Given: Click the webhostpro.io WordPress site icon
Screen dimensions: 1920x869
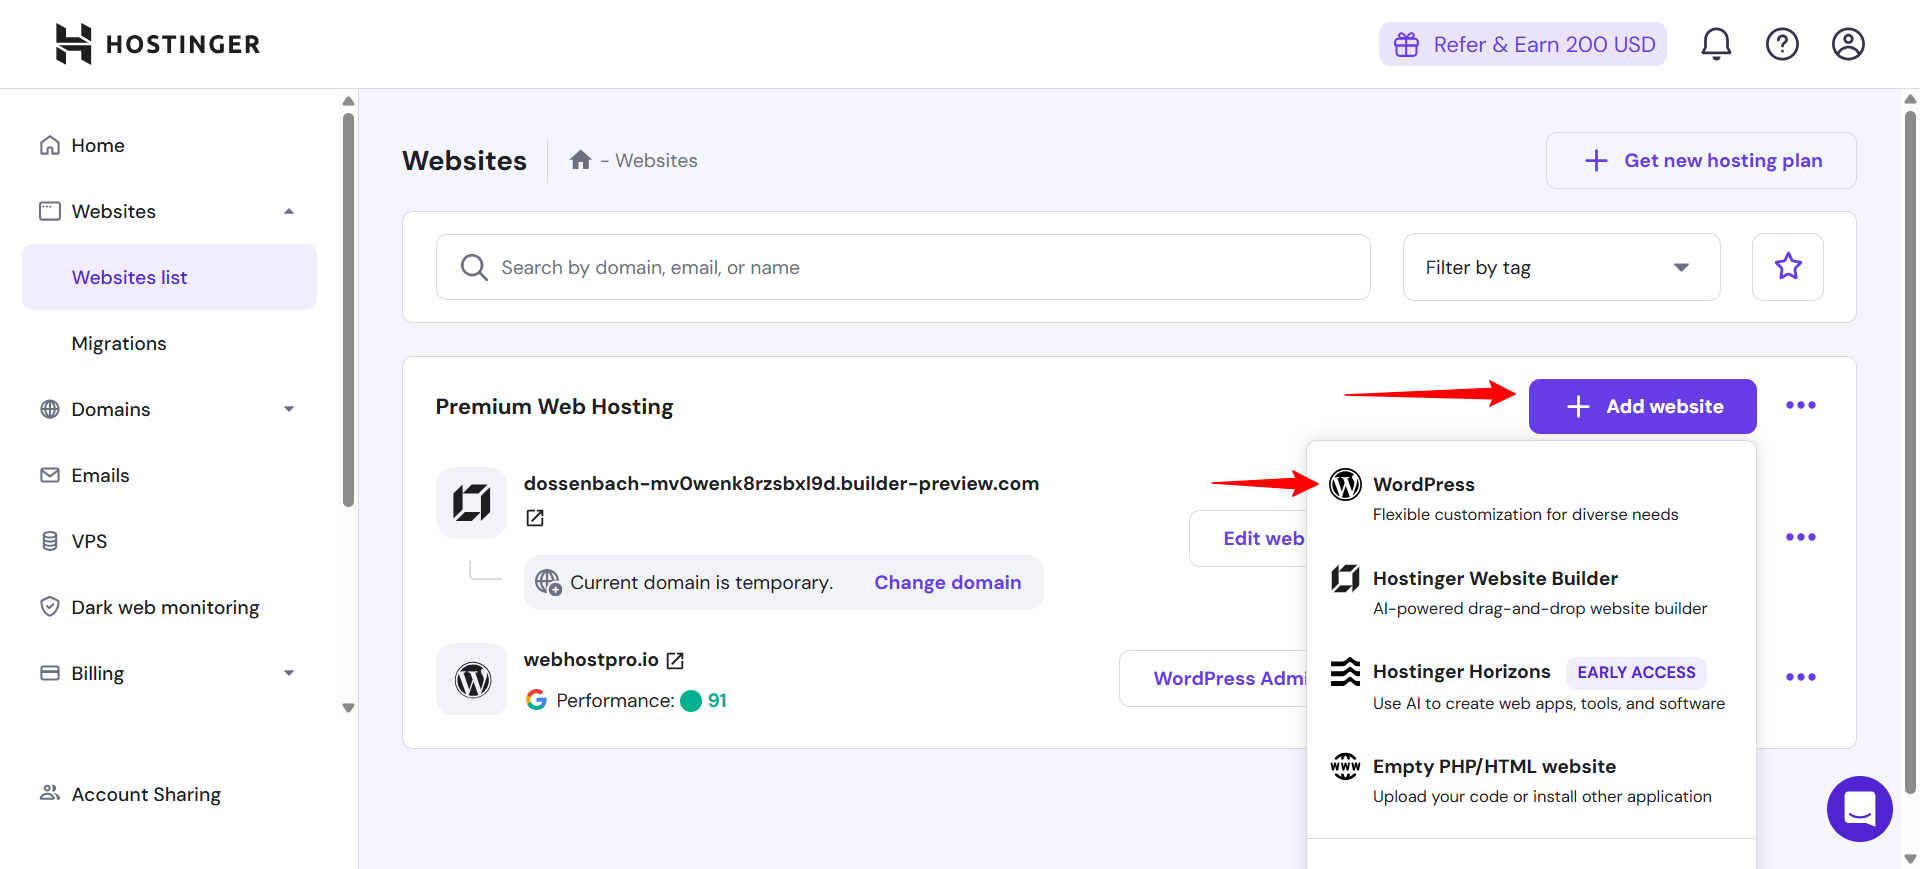Looking at the screenshot, I should point(472,679).
